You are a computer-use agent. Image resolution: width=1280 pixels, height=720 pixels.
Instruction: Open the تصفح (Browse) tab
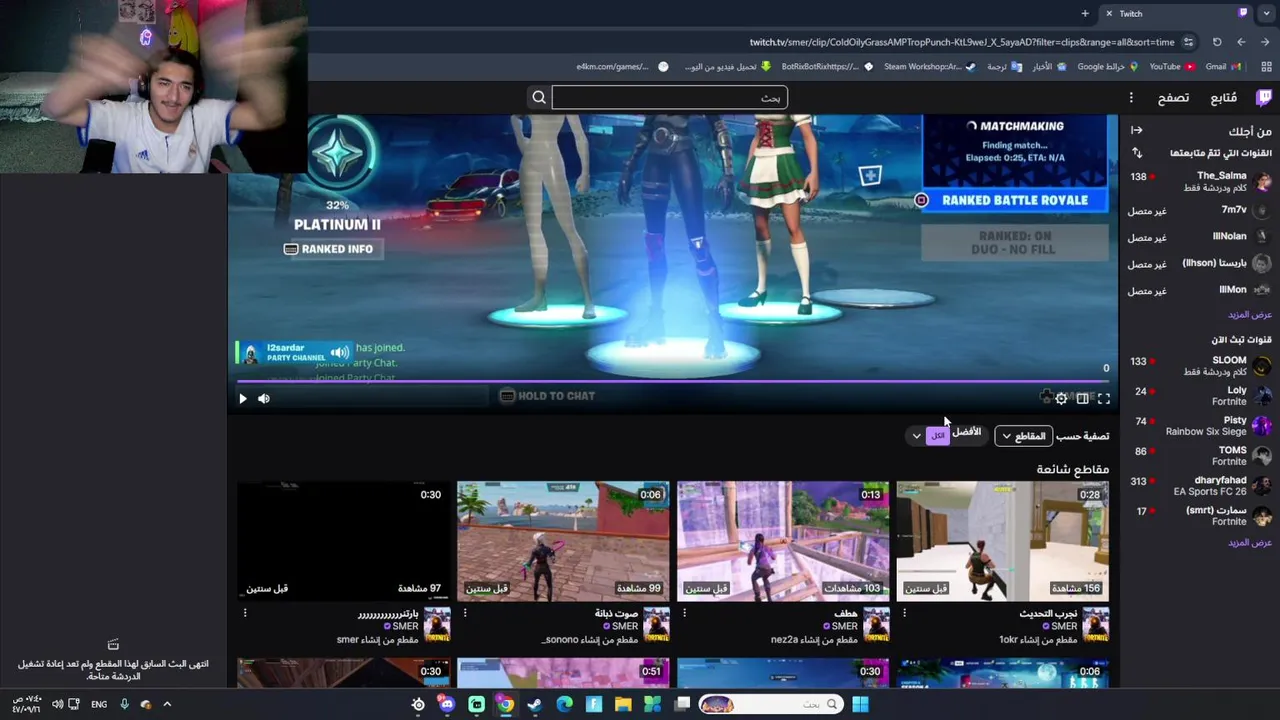pyautogui.click(x=1173, y=97)
